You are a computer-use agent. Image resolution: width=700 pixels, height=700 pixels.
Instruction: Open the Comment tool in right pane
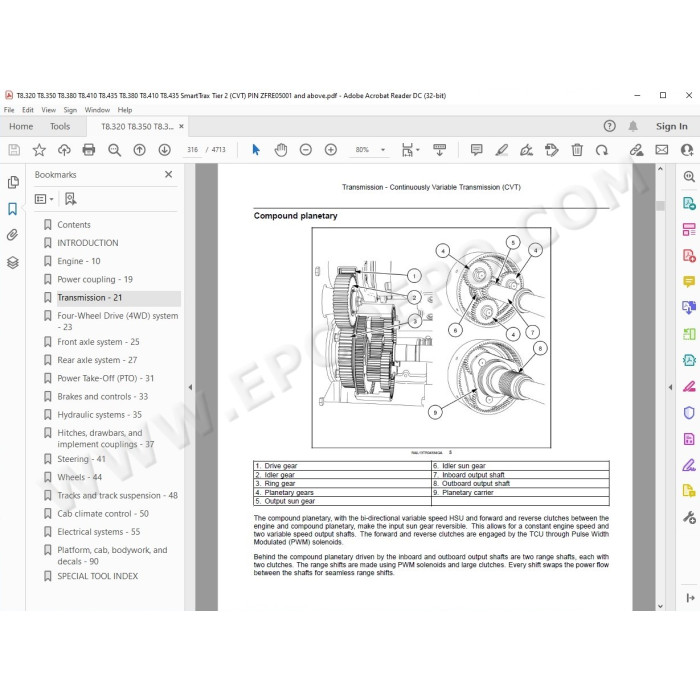click(689, 282)
